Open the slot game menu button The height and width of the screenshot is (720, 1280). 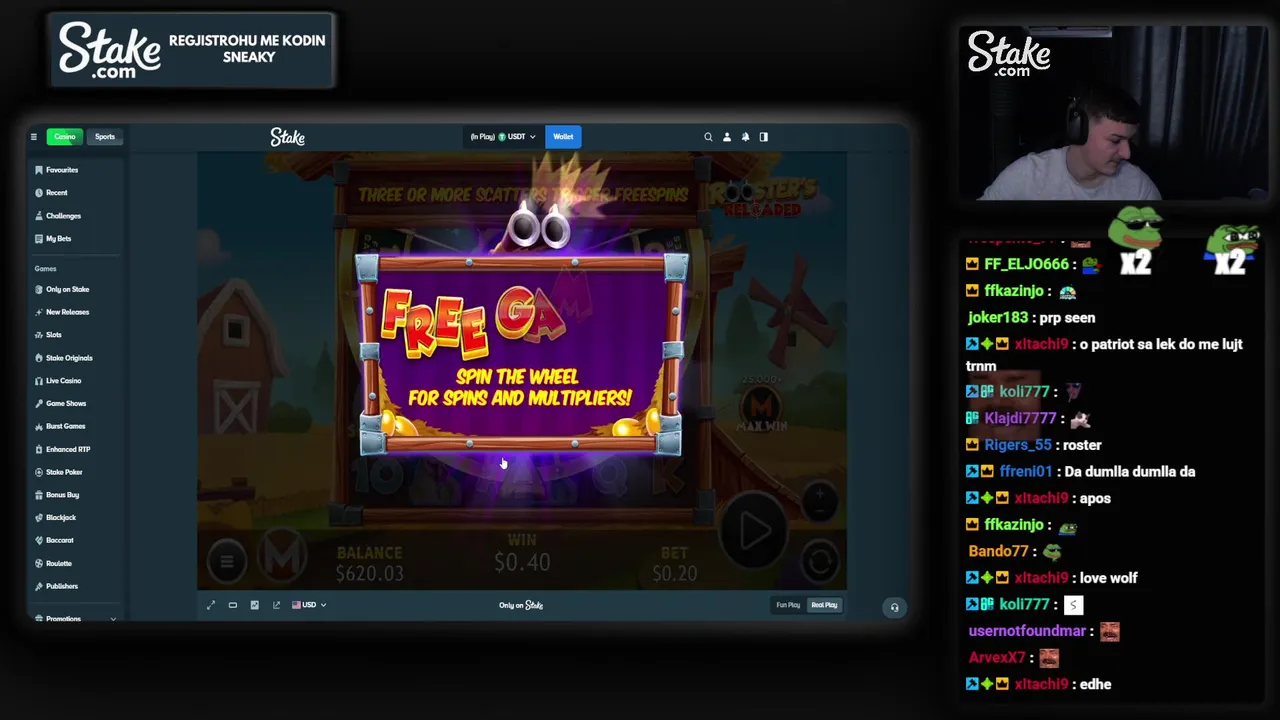pyautogui.click(x=227, y=561)
